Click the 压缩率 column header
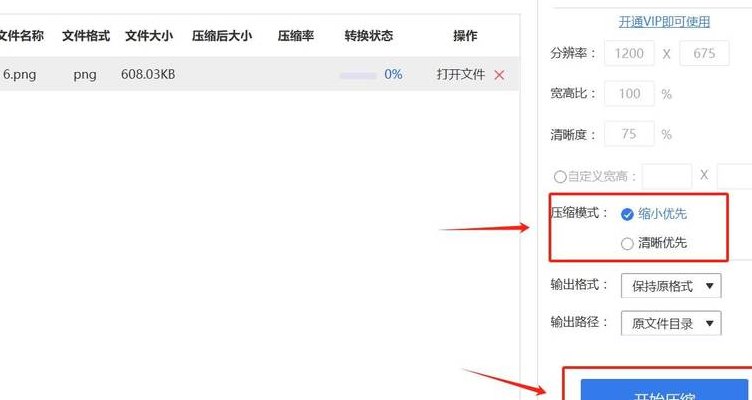 pos(296,35)
